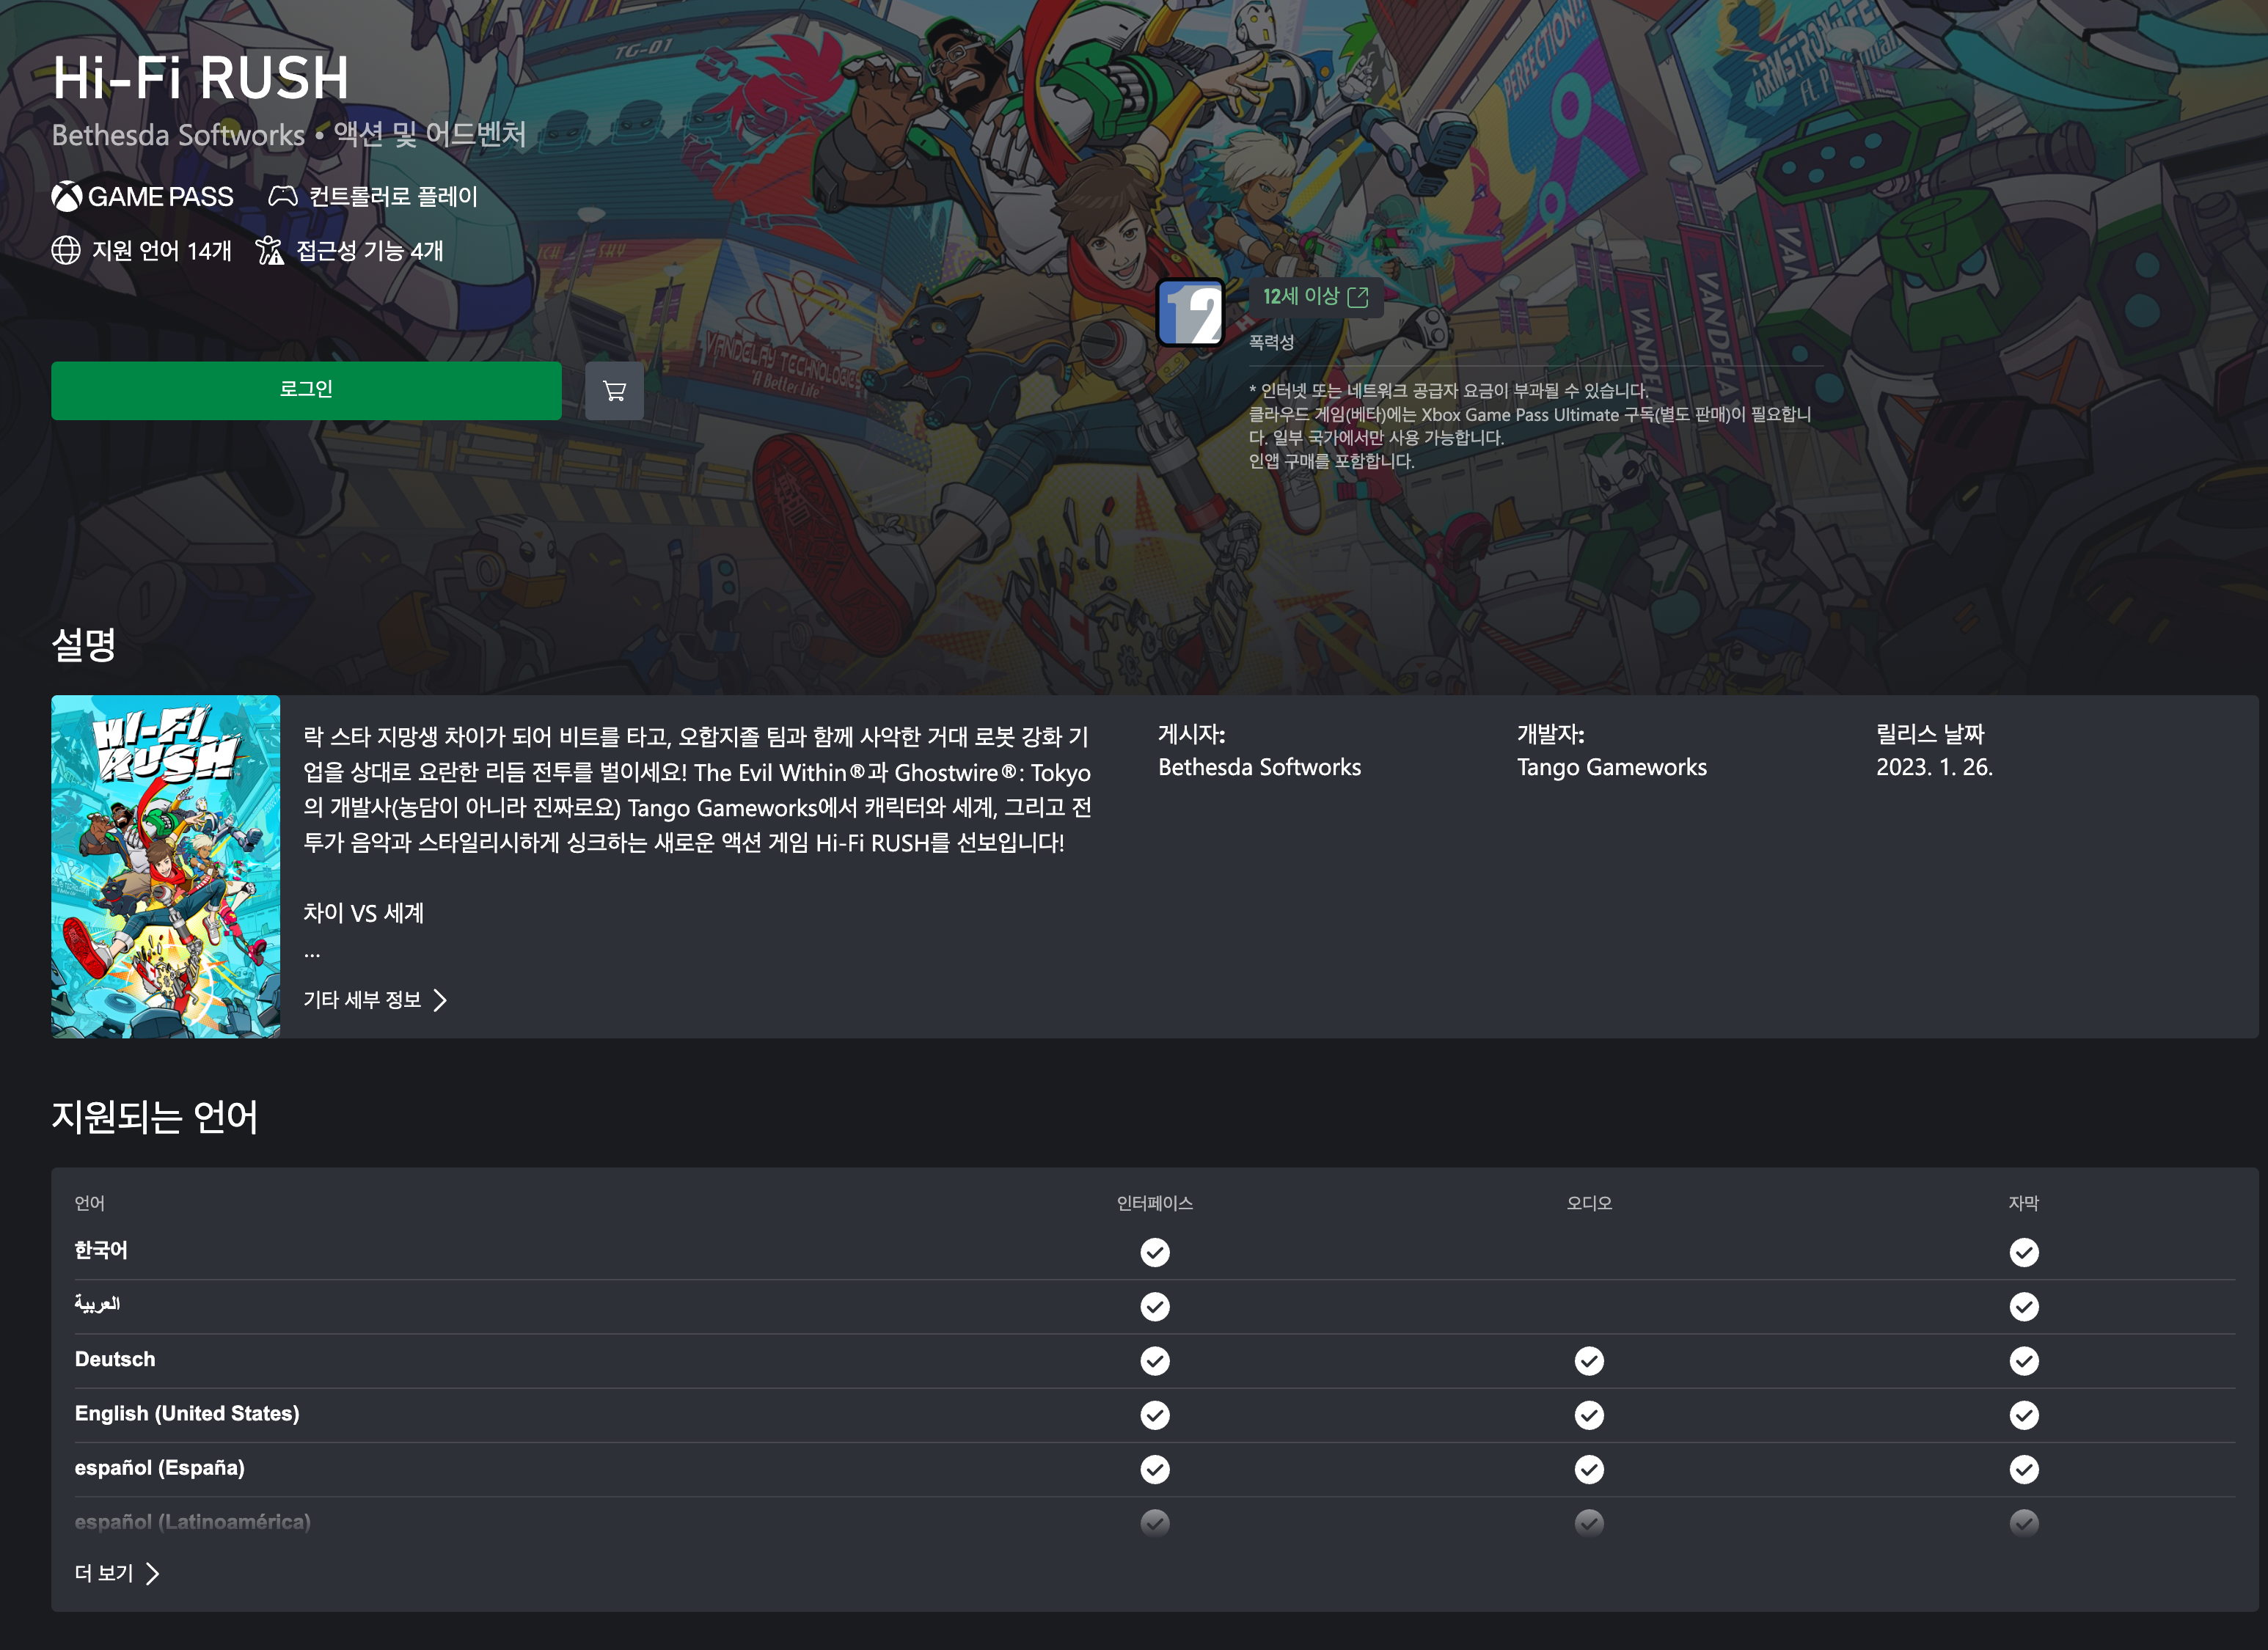
Task: Click Deutsch subtitle check mark
Action: [x=2024, y=1360]
